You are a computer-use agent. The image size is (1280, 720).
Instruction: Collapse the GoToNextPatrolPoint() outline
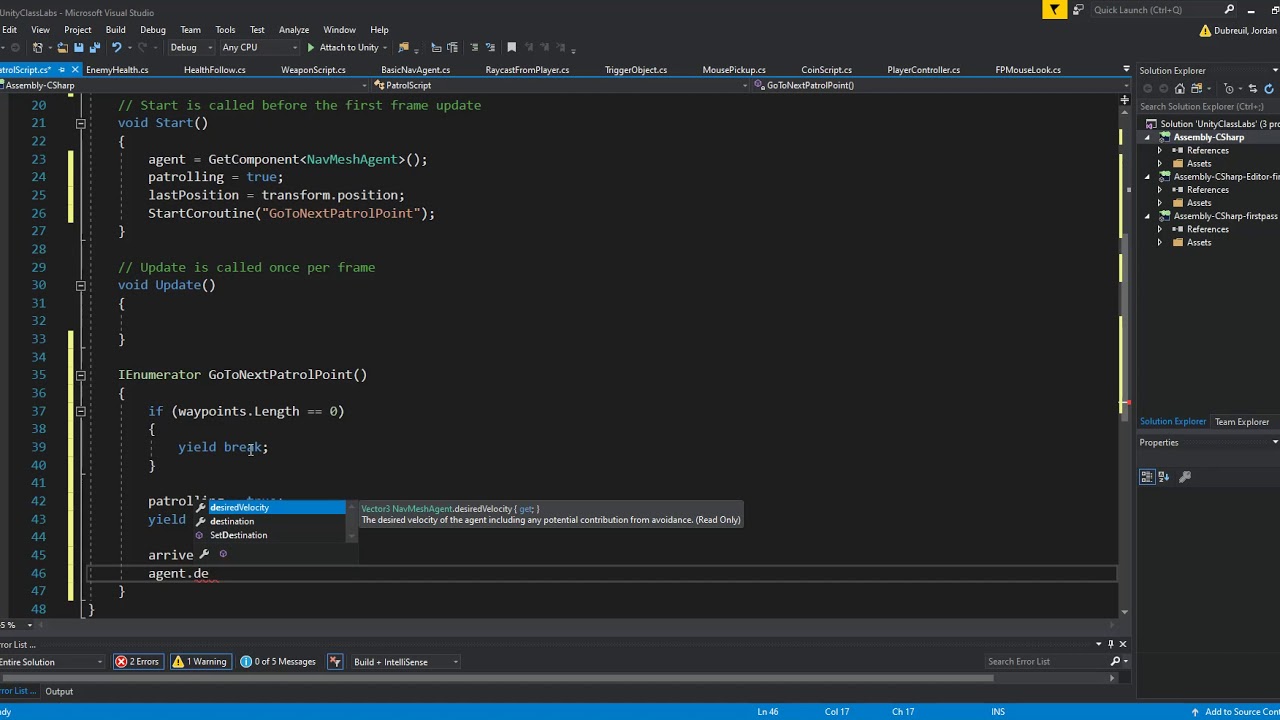[80, 375]
